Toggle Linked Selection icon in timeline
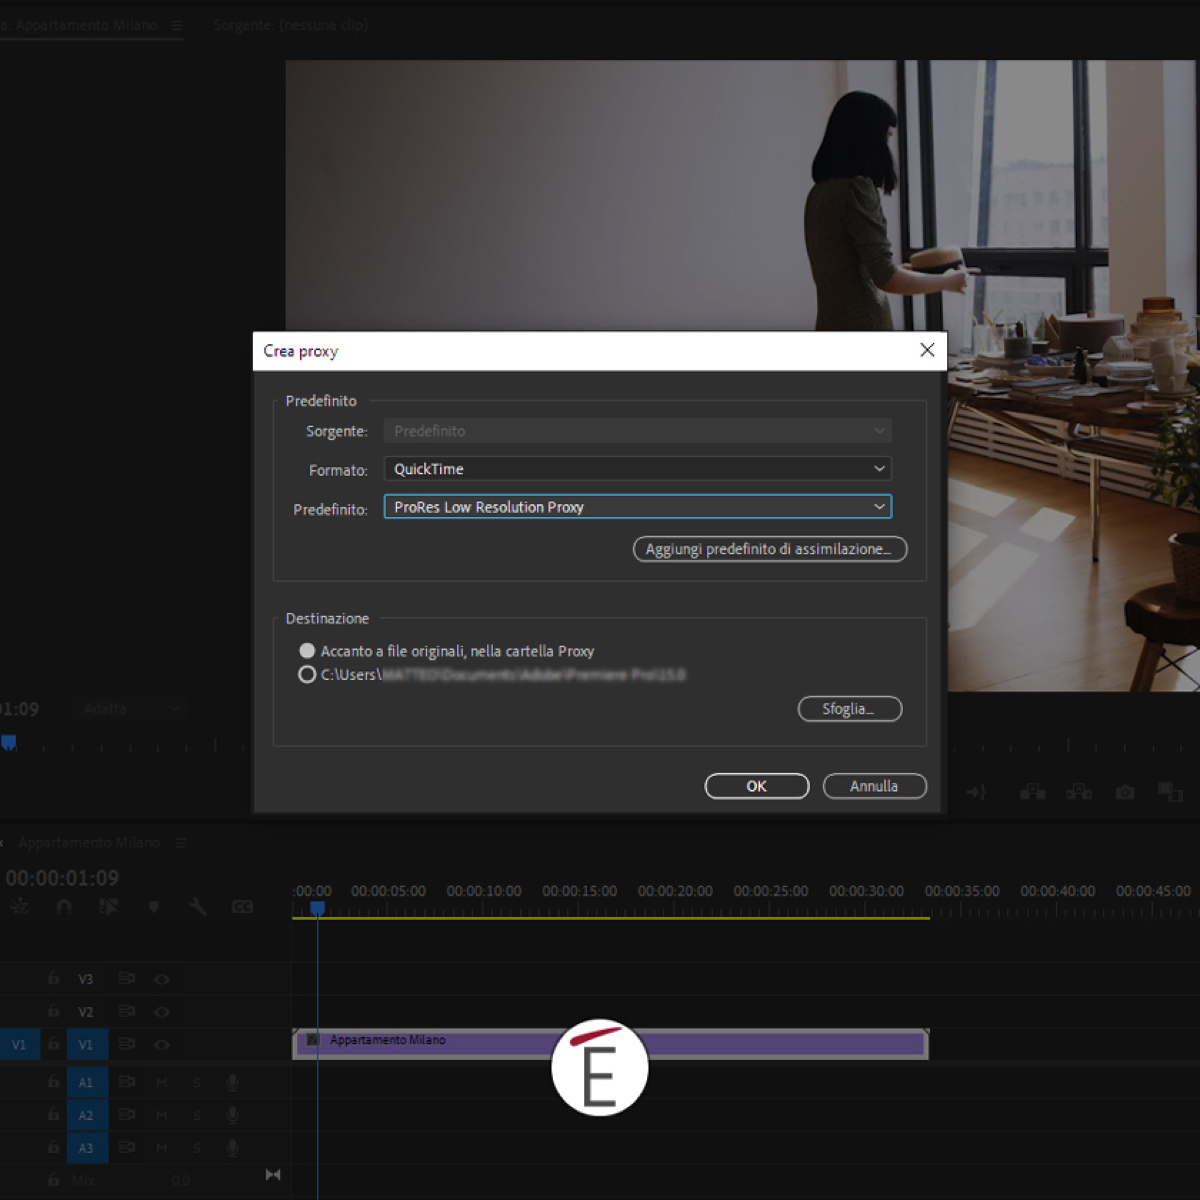1200x1200 pixels. (109, 907)
